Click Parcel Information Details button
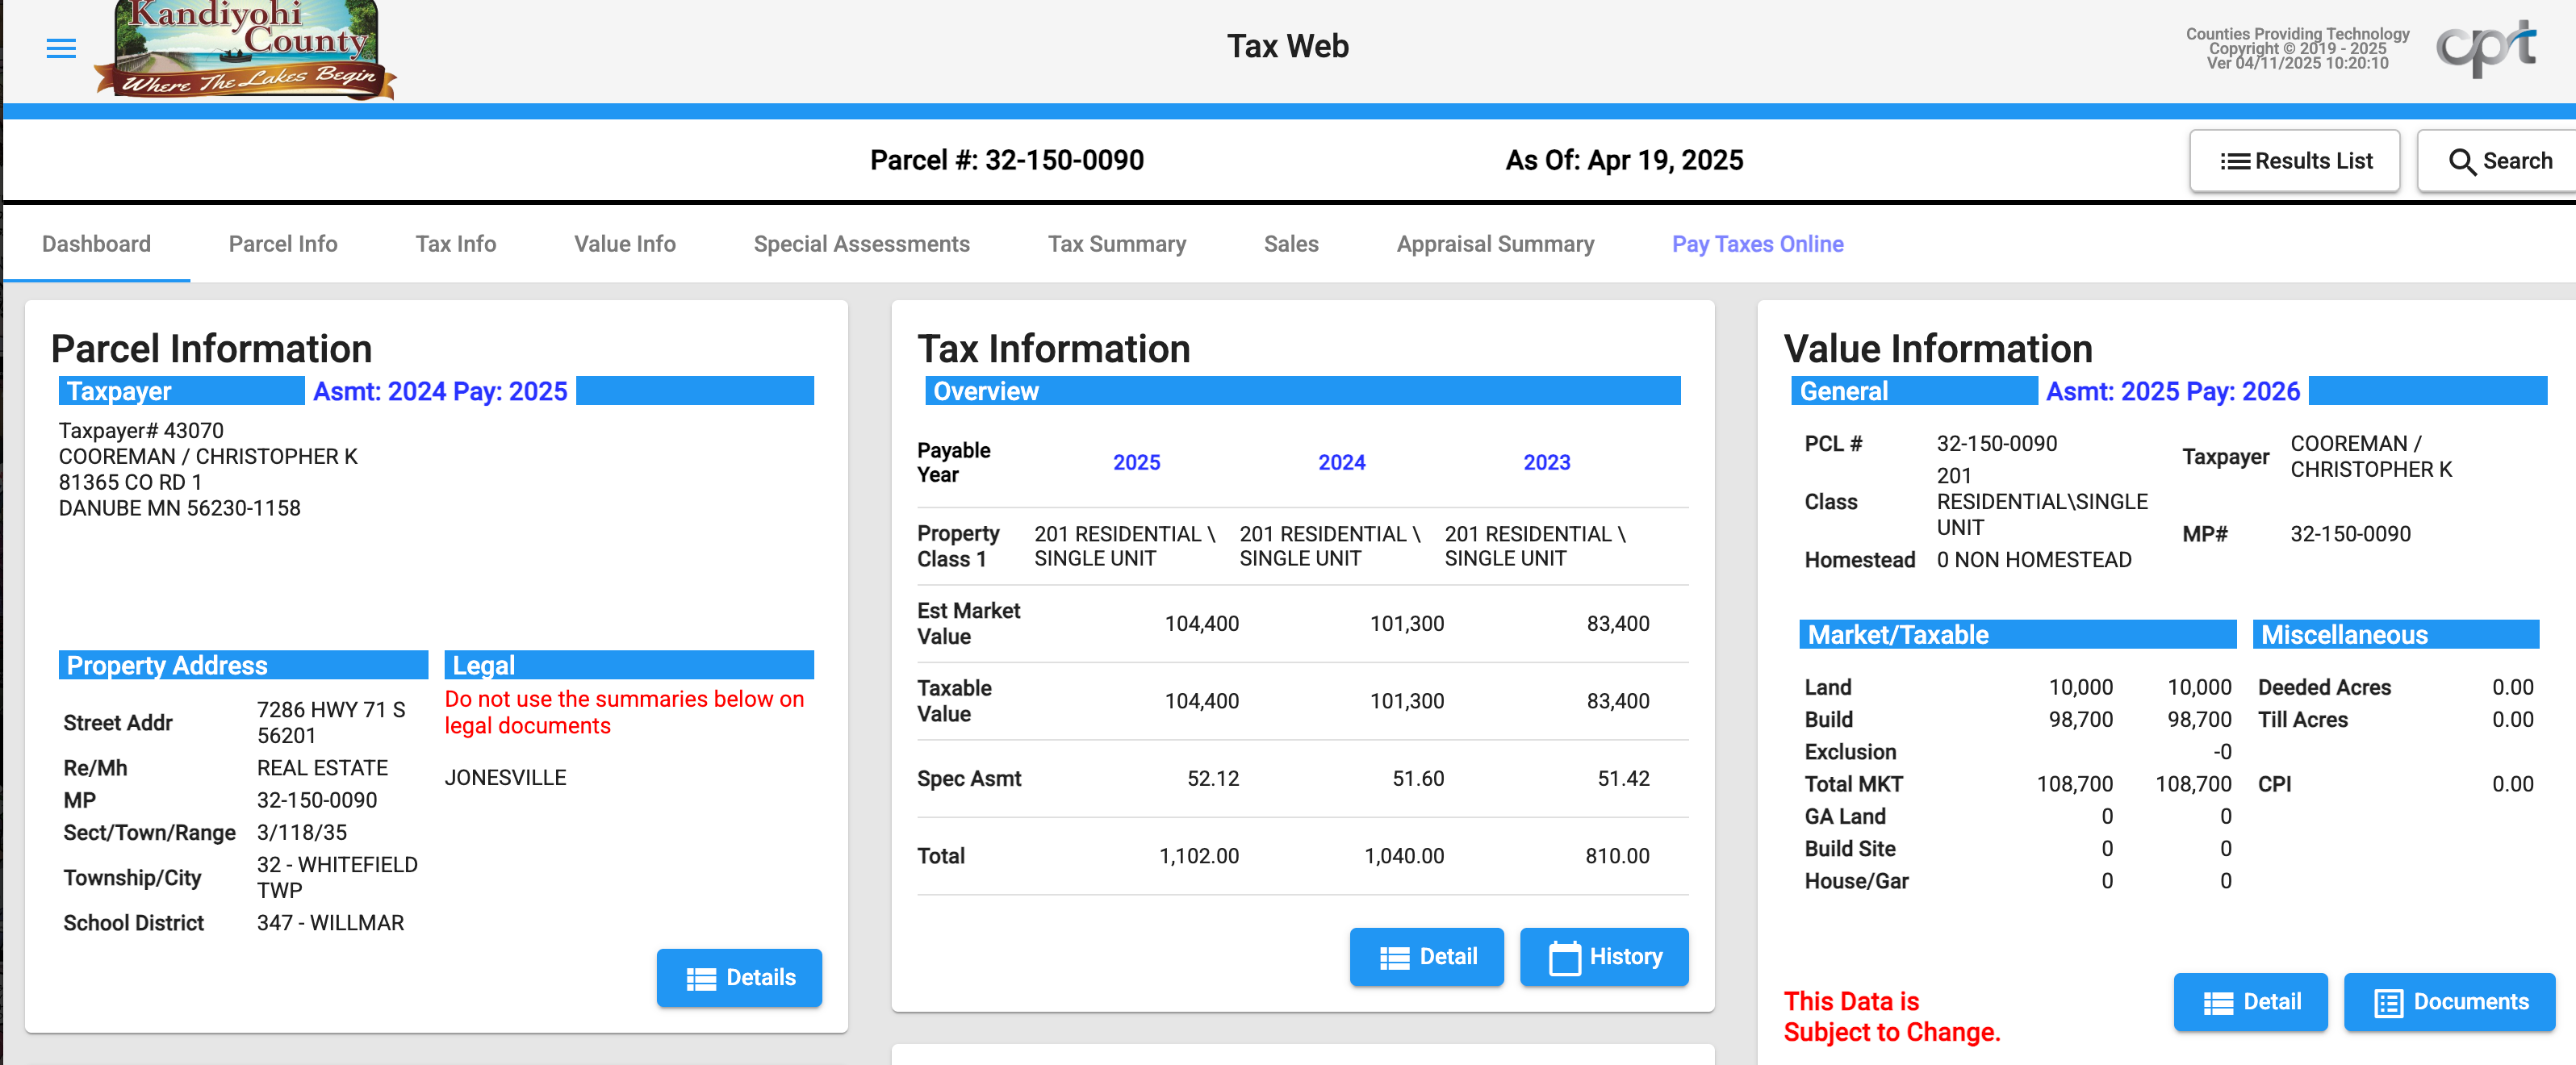The width and height of the screenshot is (2576, 1065). click(739, 977)
